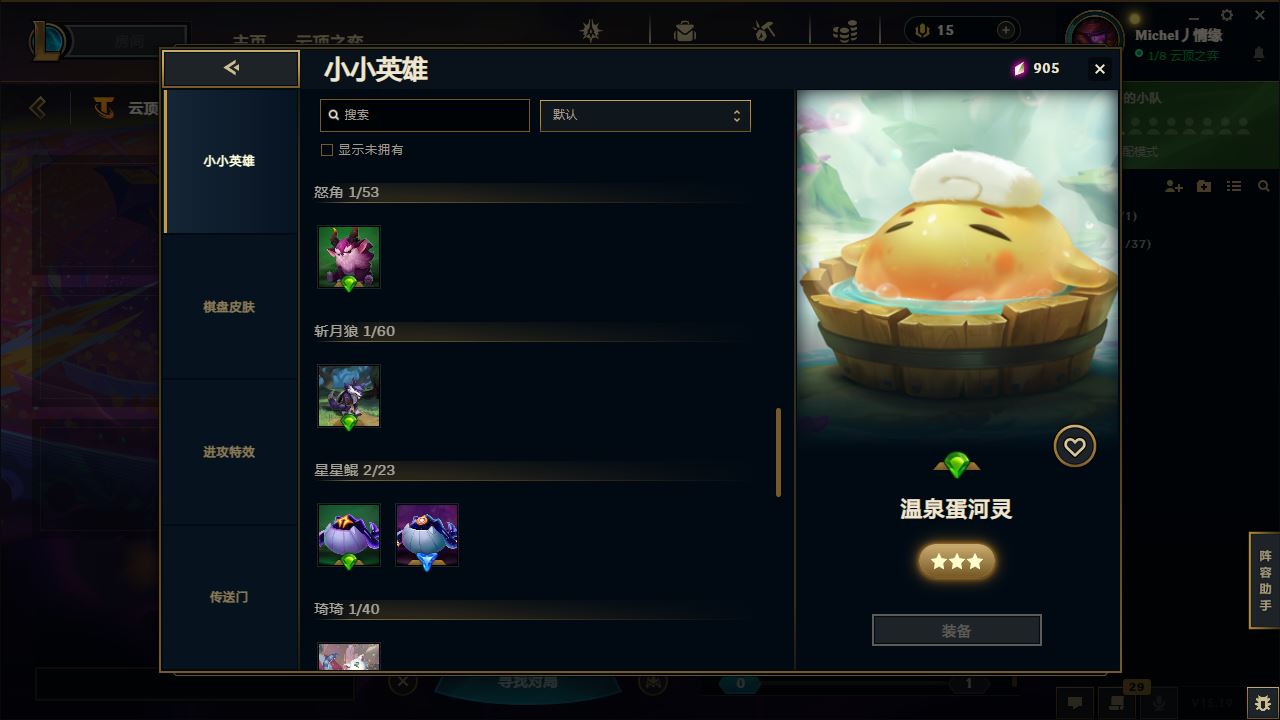This screenshot has height=720, width=1280.
Task: Click the plus icon beside 15
Action: [1006, 30]
